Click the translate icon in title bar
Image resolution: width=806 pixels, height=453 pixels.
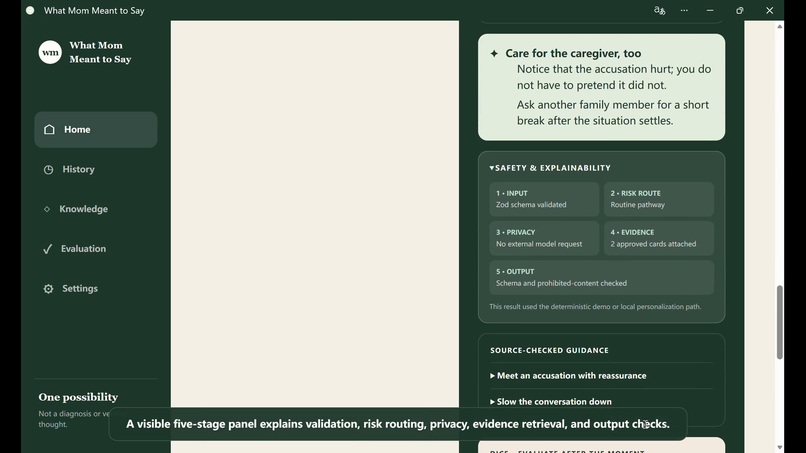[659, 10]
